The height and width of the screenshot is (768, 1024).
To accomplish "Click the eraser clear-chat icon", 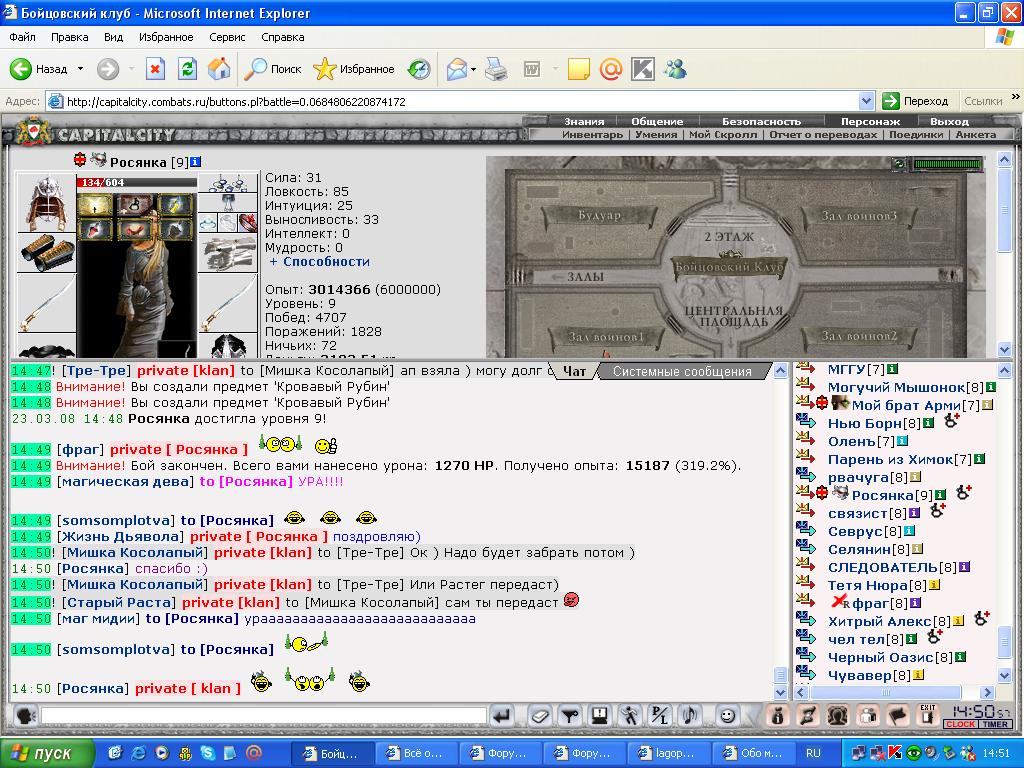I will tap(539, 716).
